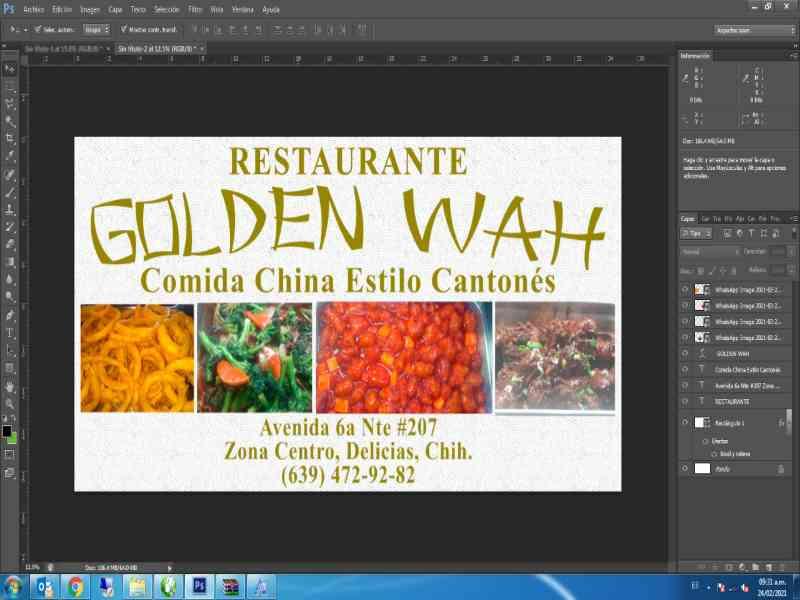Open the Filtro menu

195,8
